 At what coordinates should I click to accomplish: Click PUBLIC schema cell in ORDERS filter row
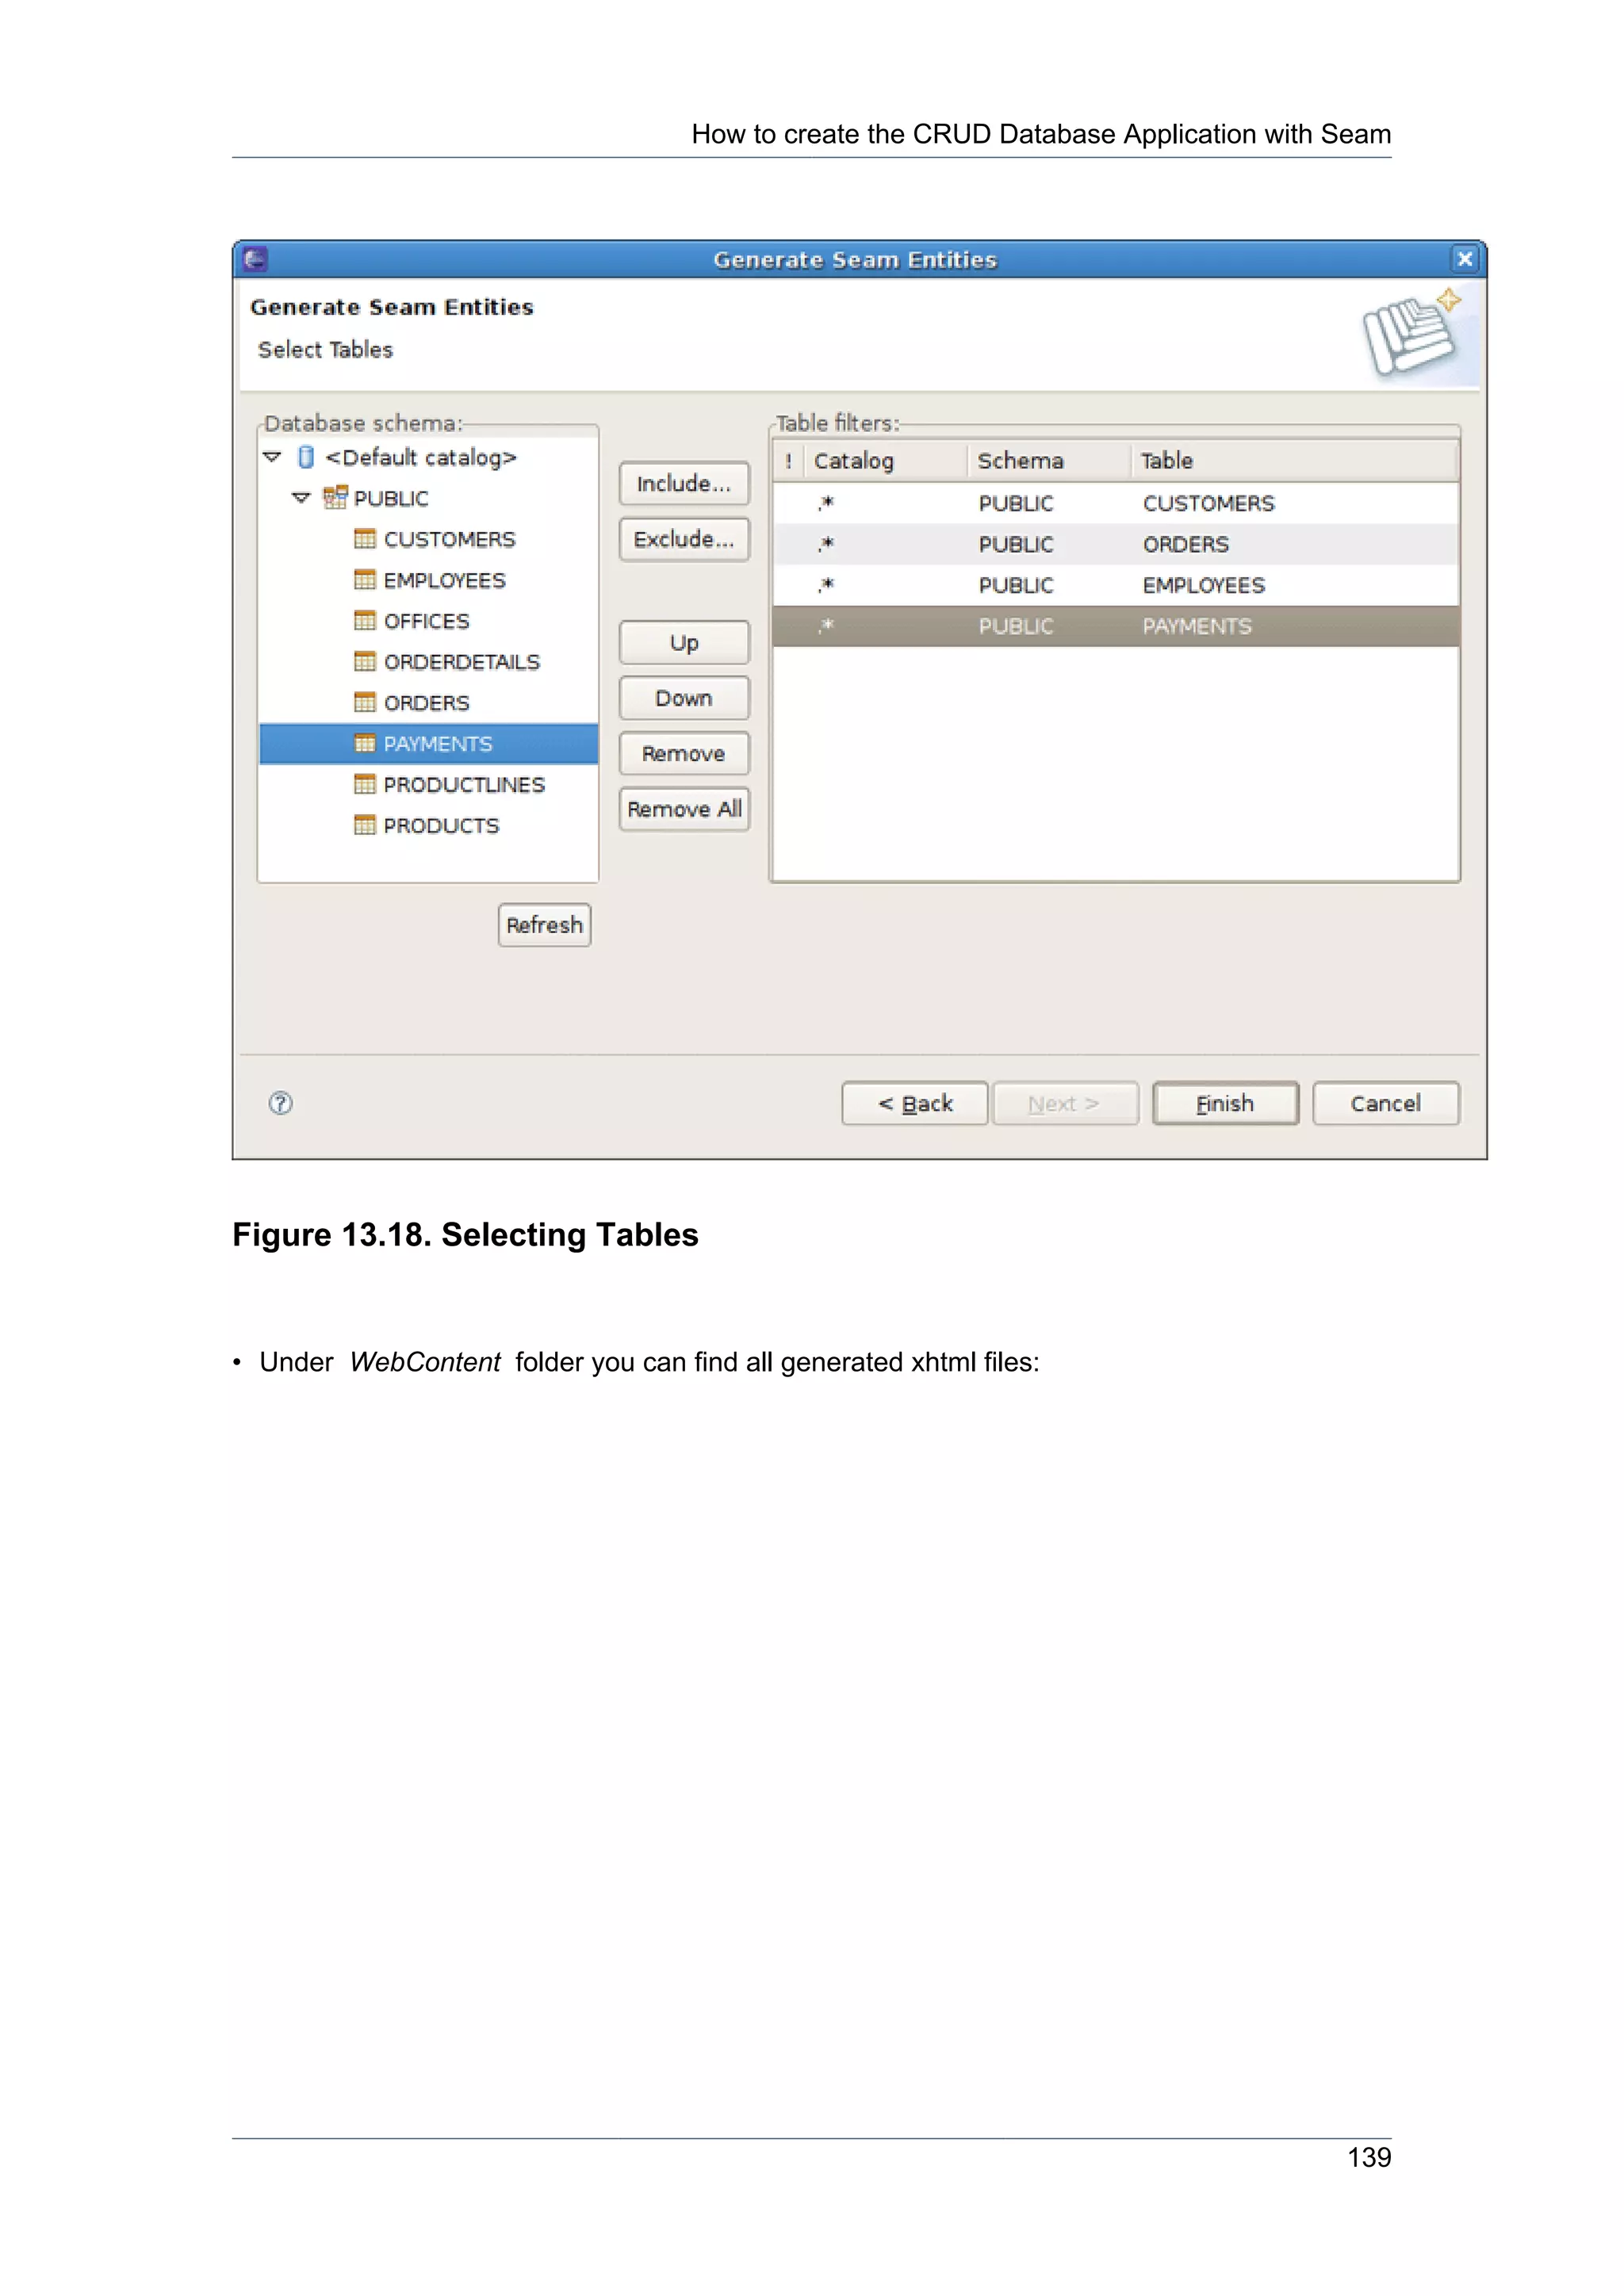(1016, 545)
